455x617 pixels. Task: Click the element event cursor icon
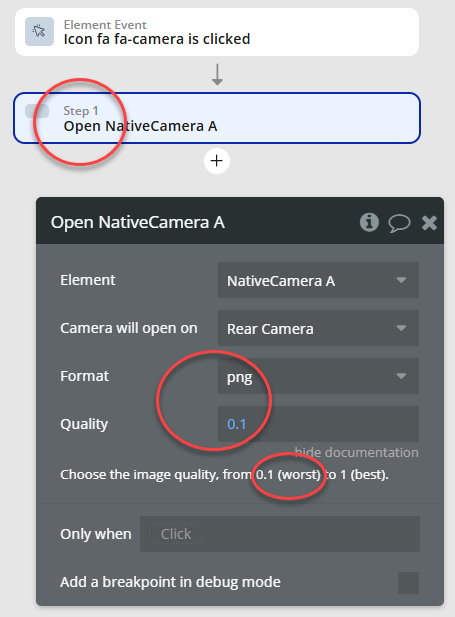(x=39, y=31)
